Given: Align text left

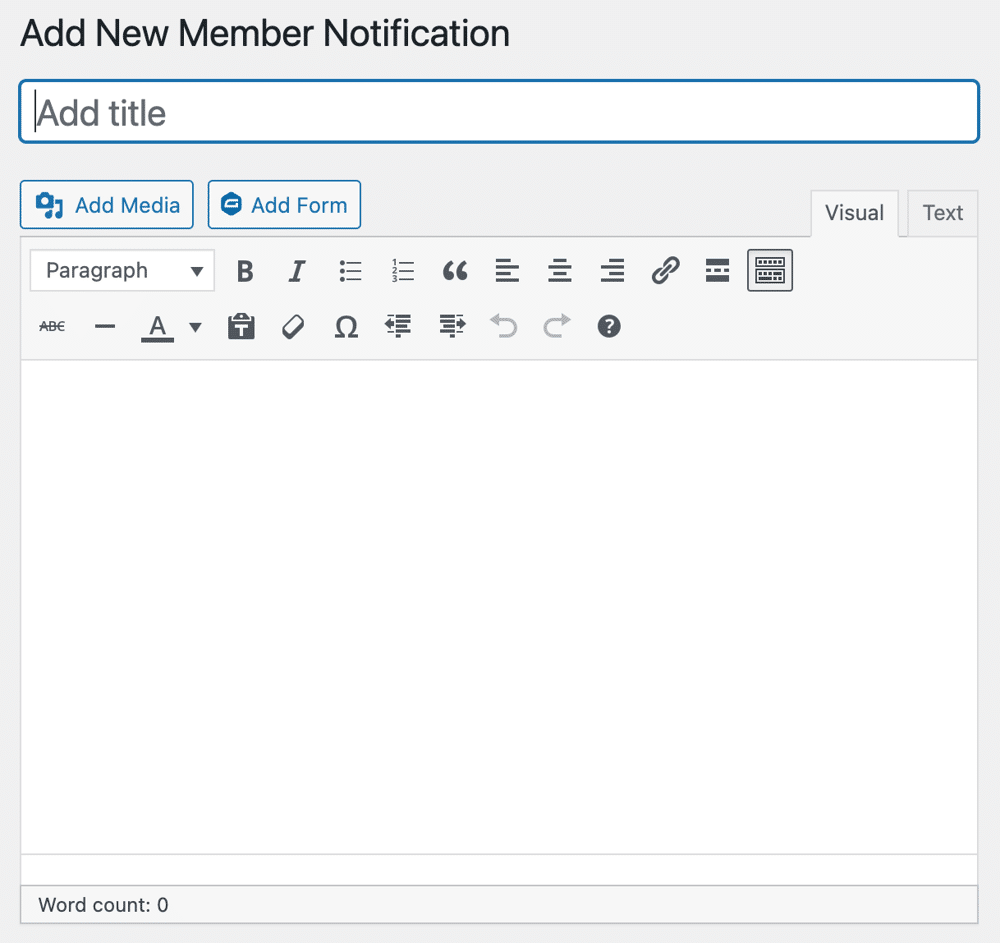Looking at the screenshot, I should coord(507,271).
